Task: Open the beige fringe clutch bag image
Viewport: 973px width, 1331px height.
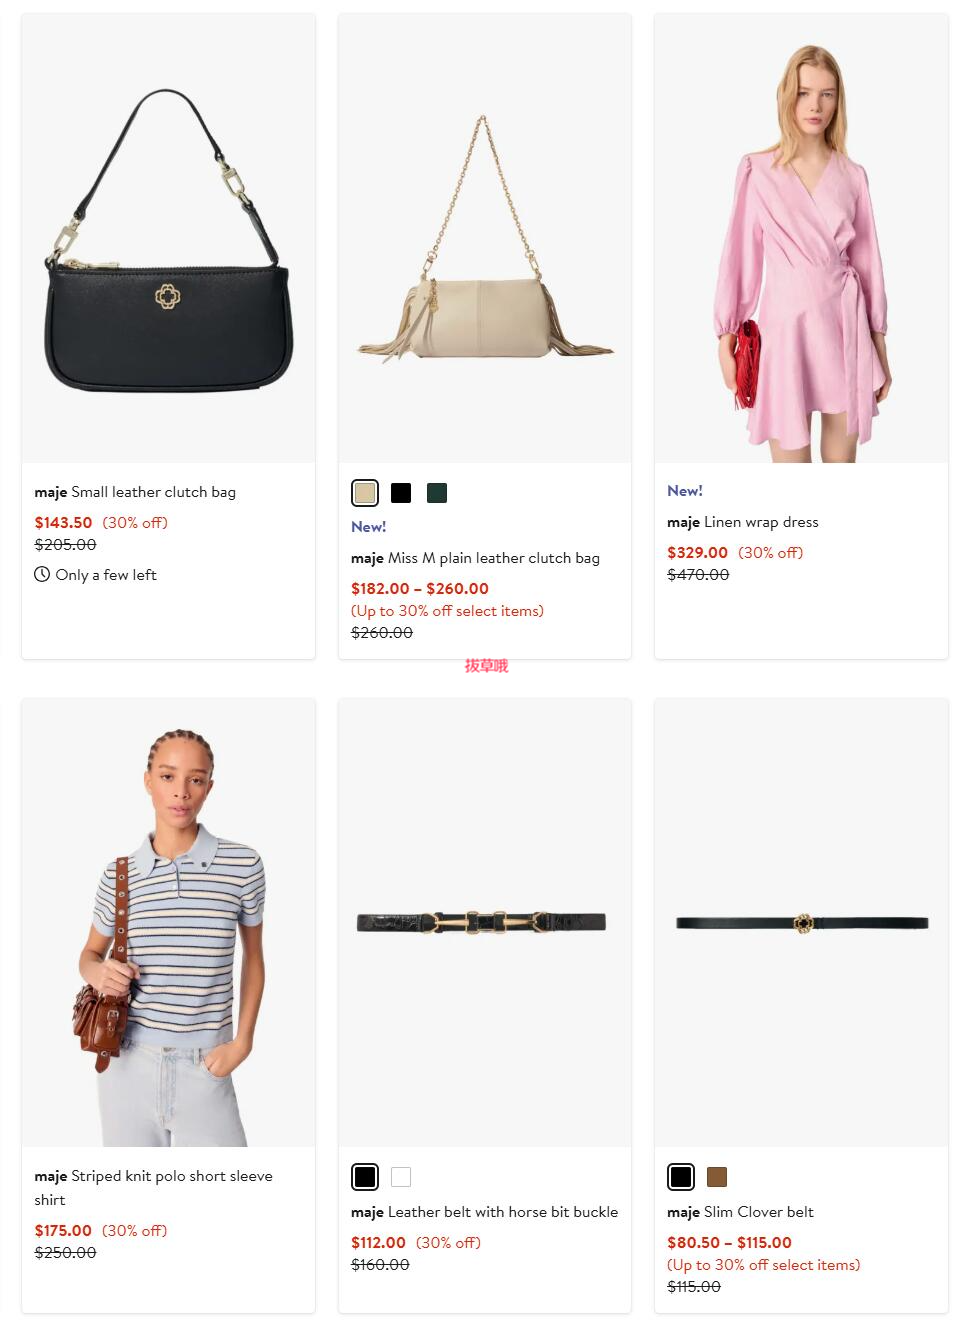Action: click(485, 238)
